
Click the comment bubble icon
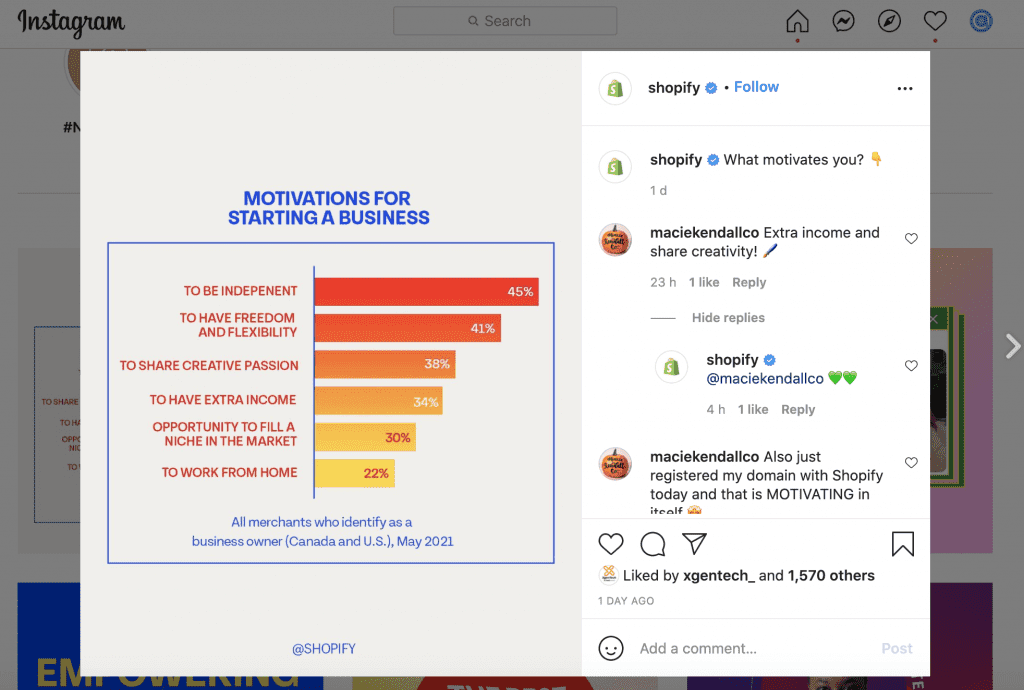coord(652,544)
